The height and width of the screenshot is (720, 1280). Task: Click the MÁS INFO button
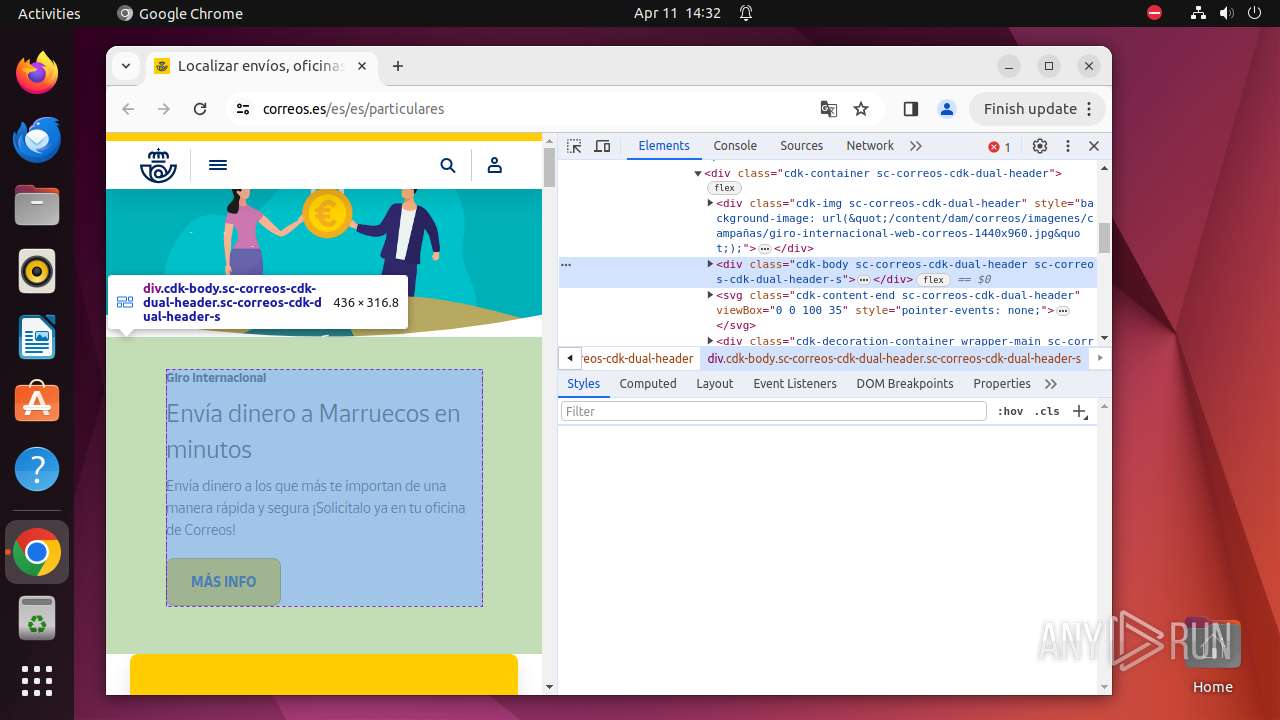224,582
